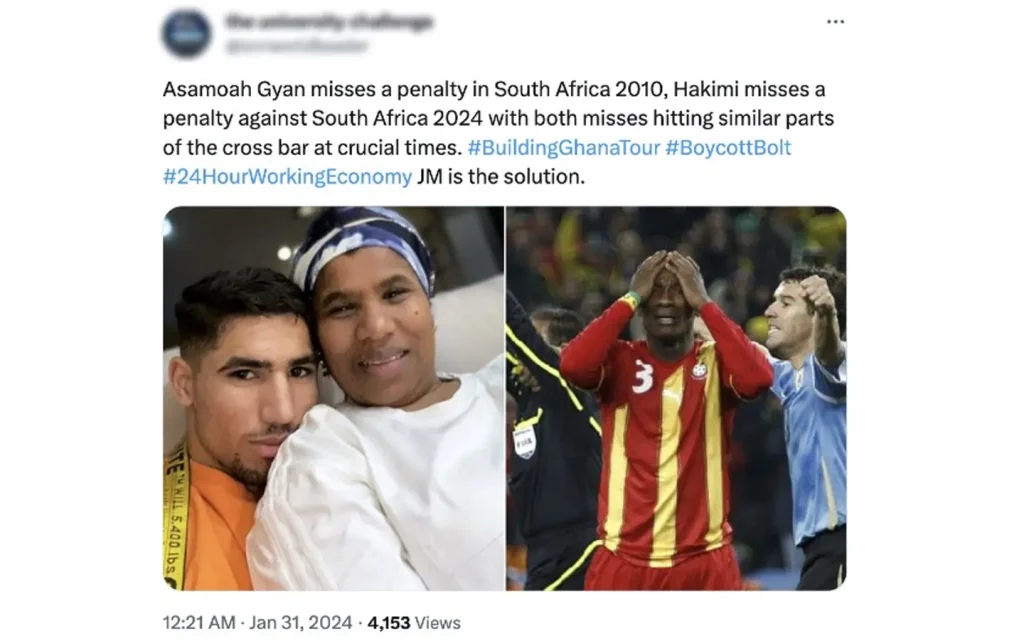This screenshot has height=641, width=1024.
Task: Open the #BuildingGhanaTour hashtag
Action: click(564, 148)
